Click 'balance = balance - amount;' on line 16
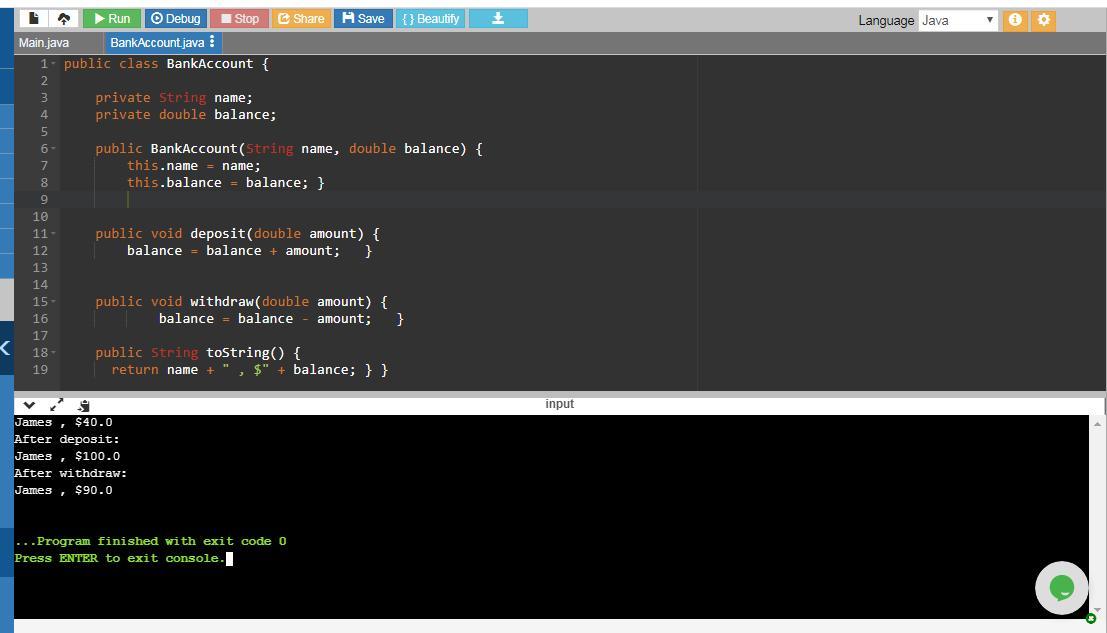This screenshot has width=1107, height=633. pos(265,318)
